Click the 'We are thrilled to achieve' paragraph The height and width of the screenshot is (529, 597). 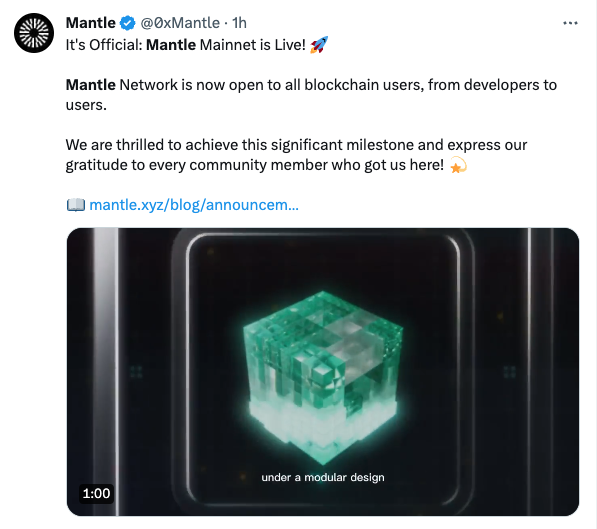click(296, 155)
